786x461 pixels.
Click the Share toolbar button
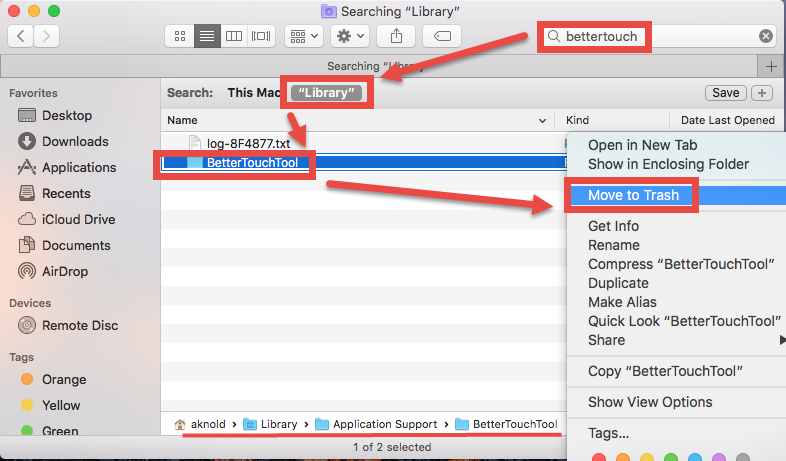[396, 36]
